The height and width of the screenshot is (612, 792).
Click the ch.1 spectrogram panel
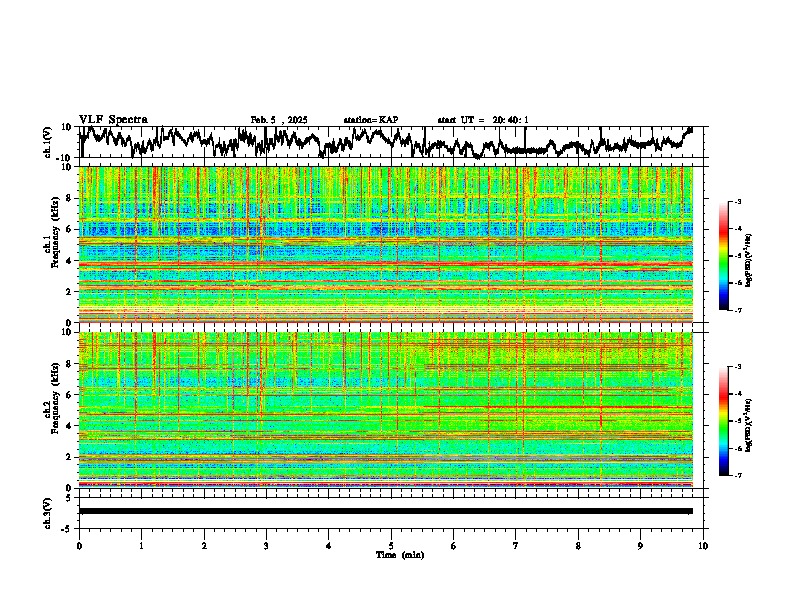pos(386,244)
